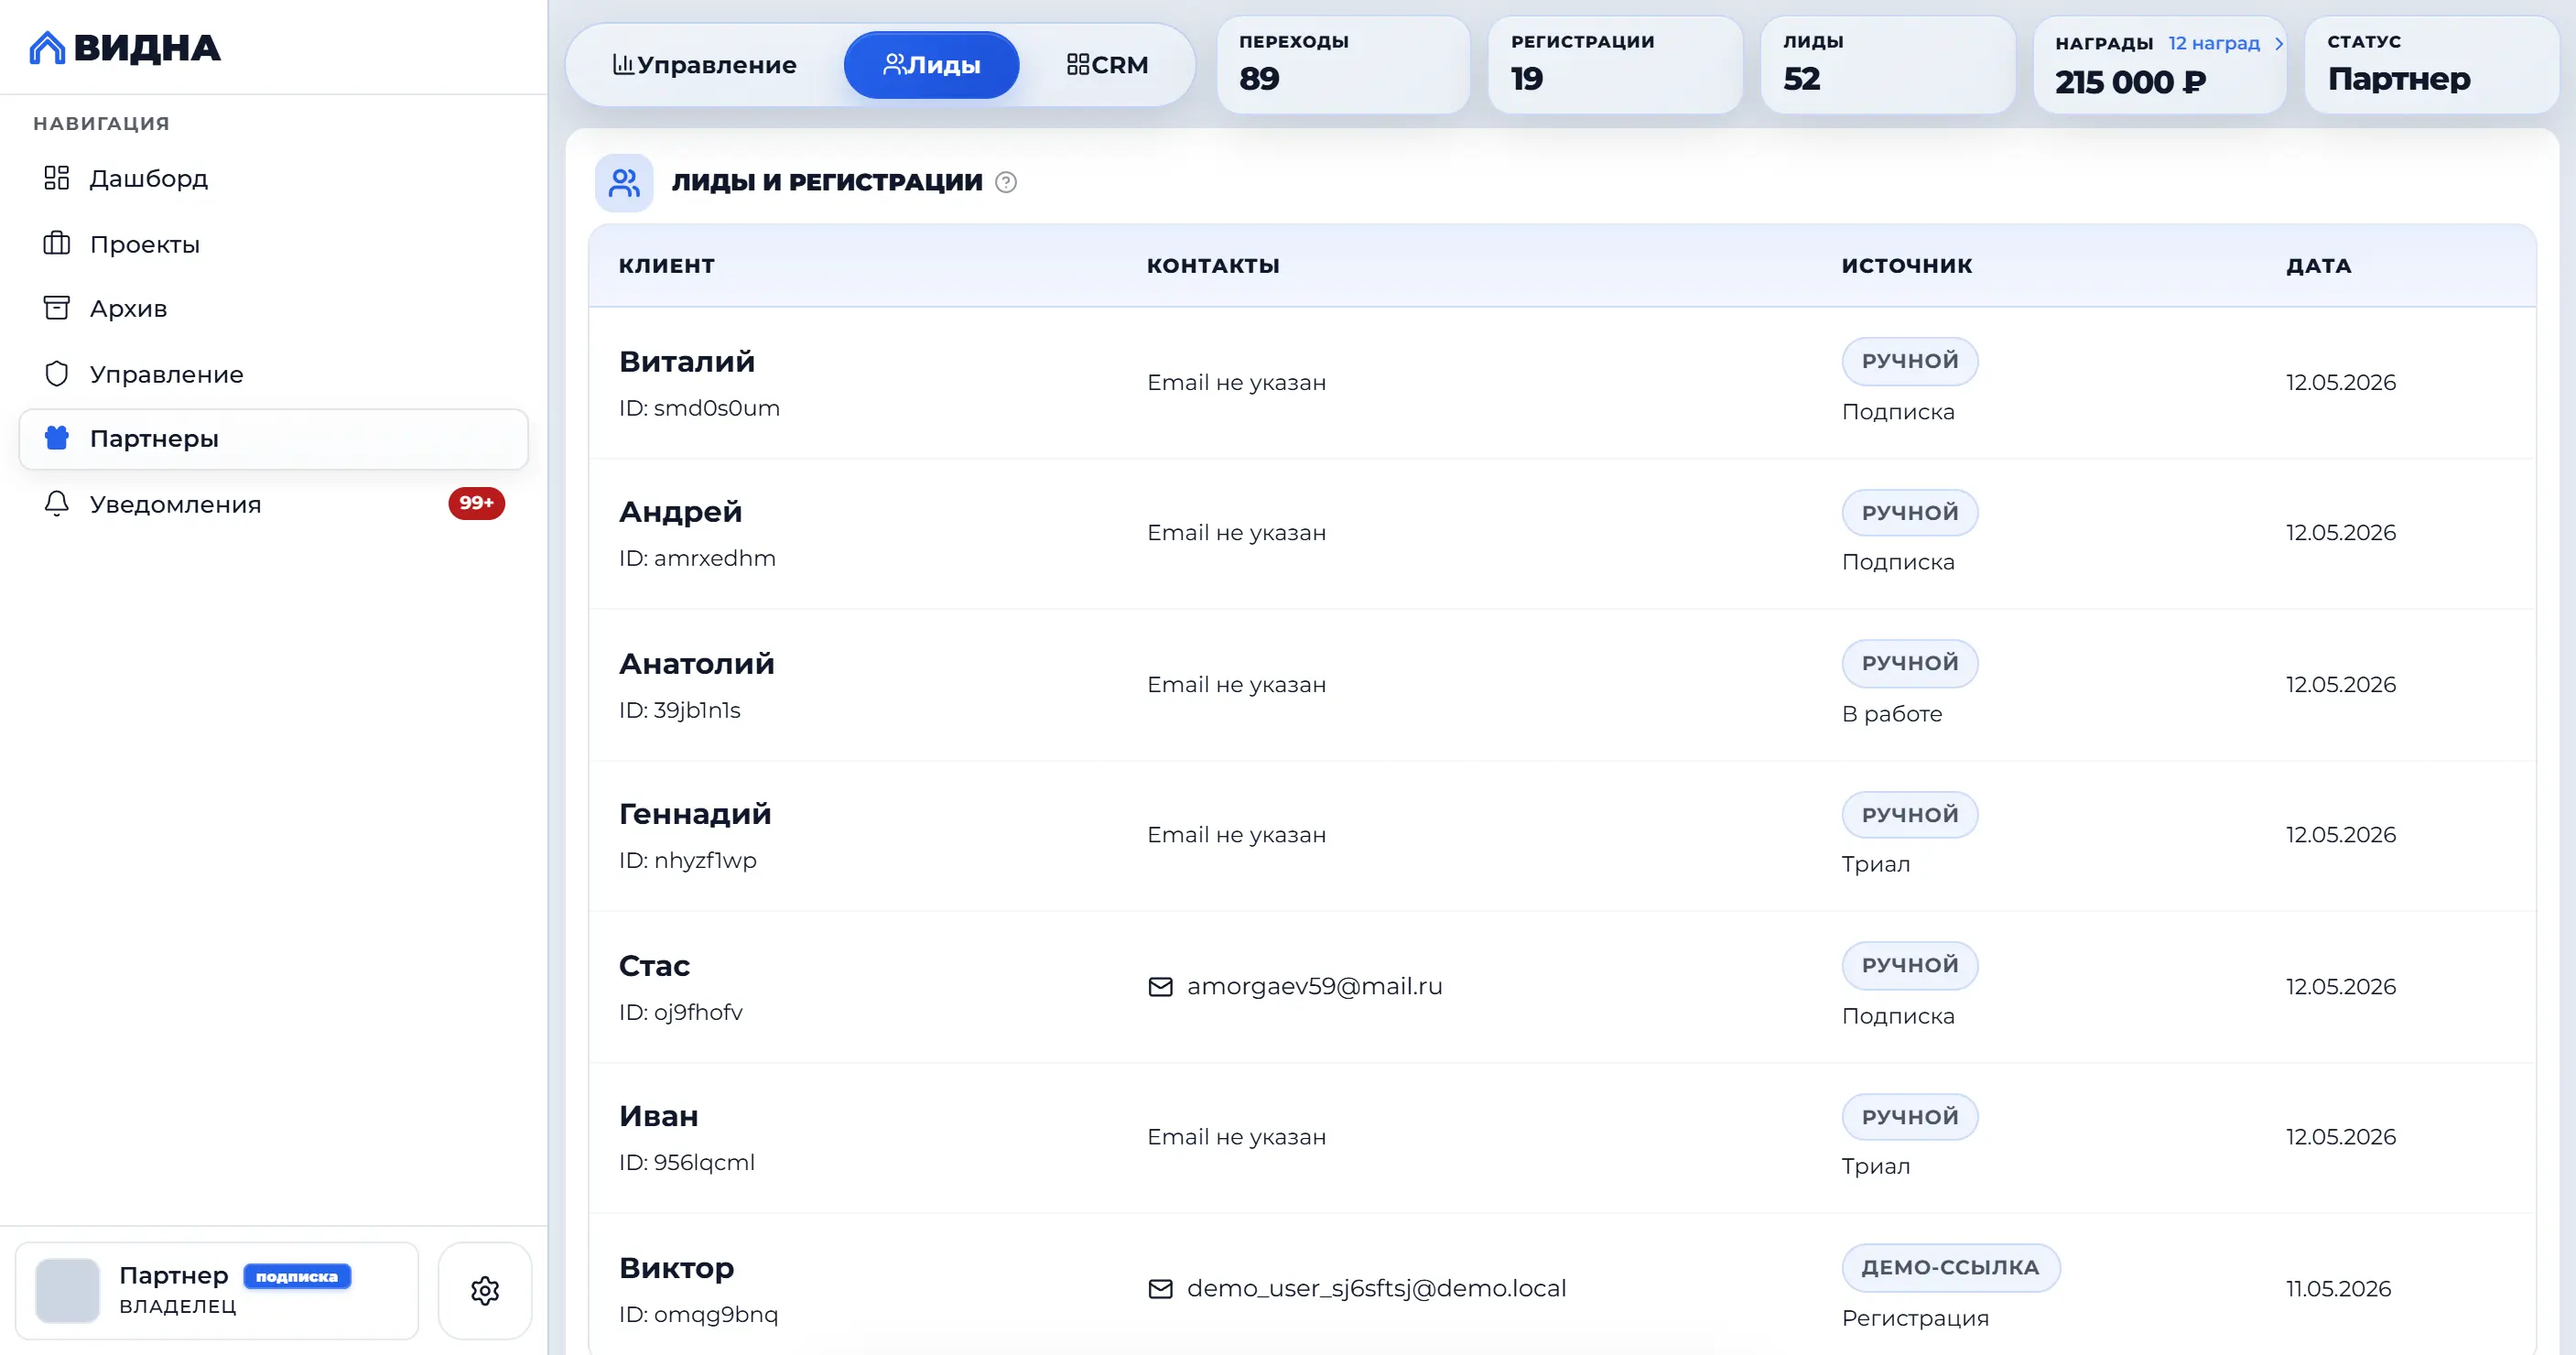Viewport: 2576px width, 1355px height.
Task: Go to Проекты in navigation
Action: 273,244
